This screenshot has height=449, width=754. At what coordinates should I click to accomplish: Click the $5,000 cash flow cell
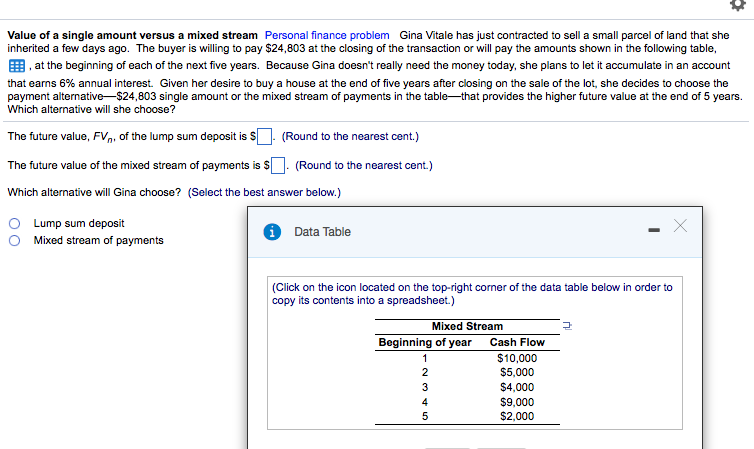pyautogui.click(x=517, y=373)
